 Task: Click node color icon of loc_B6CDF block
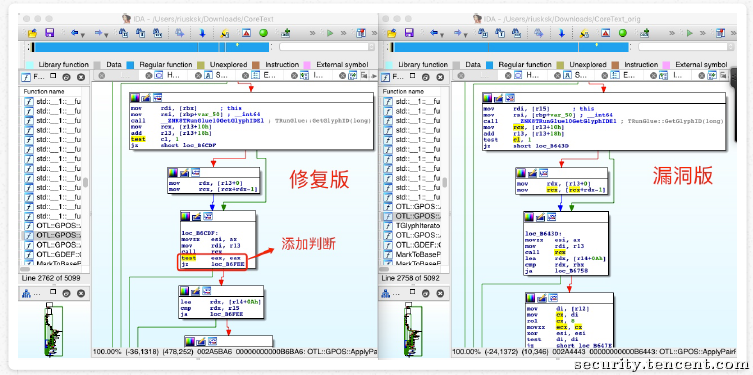point(186,217)
